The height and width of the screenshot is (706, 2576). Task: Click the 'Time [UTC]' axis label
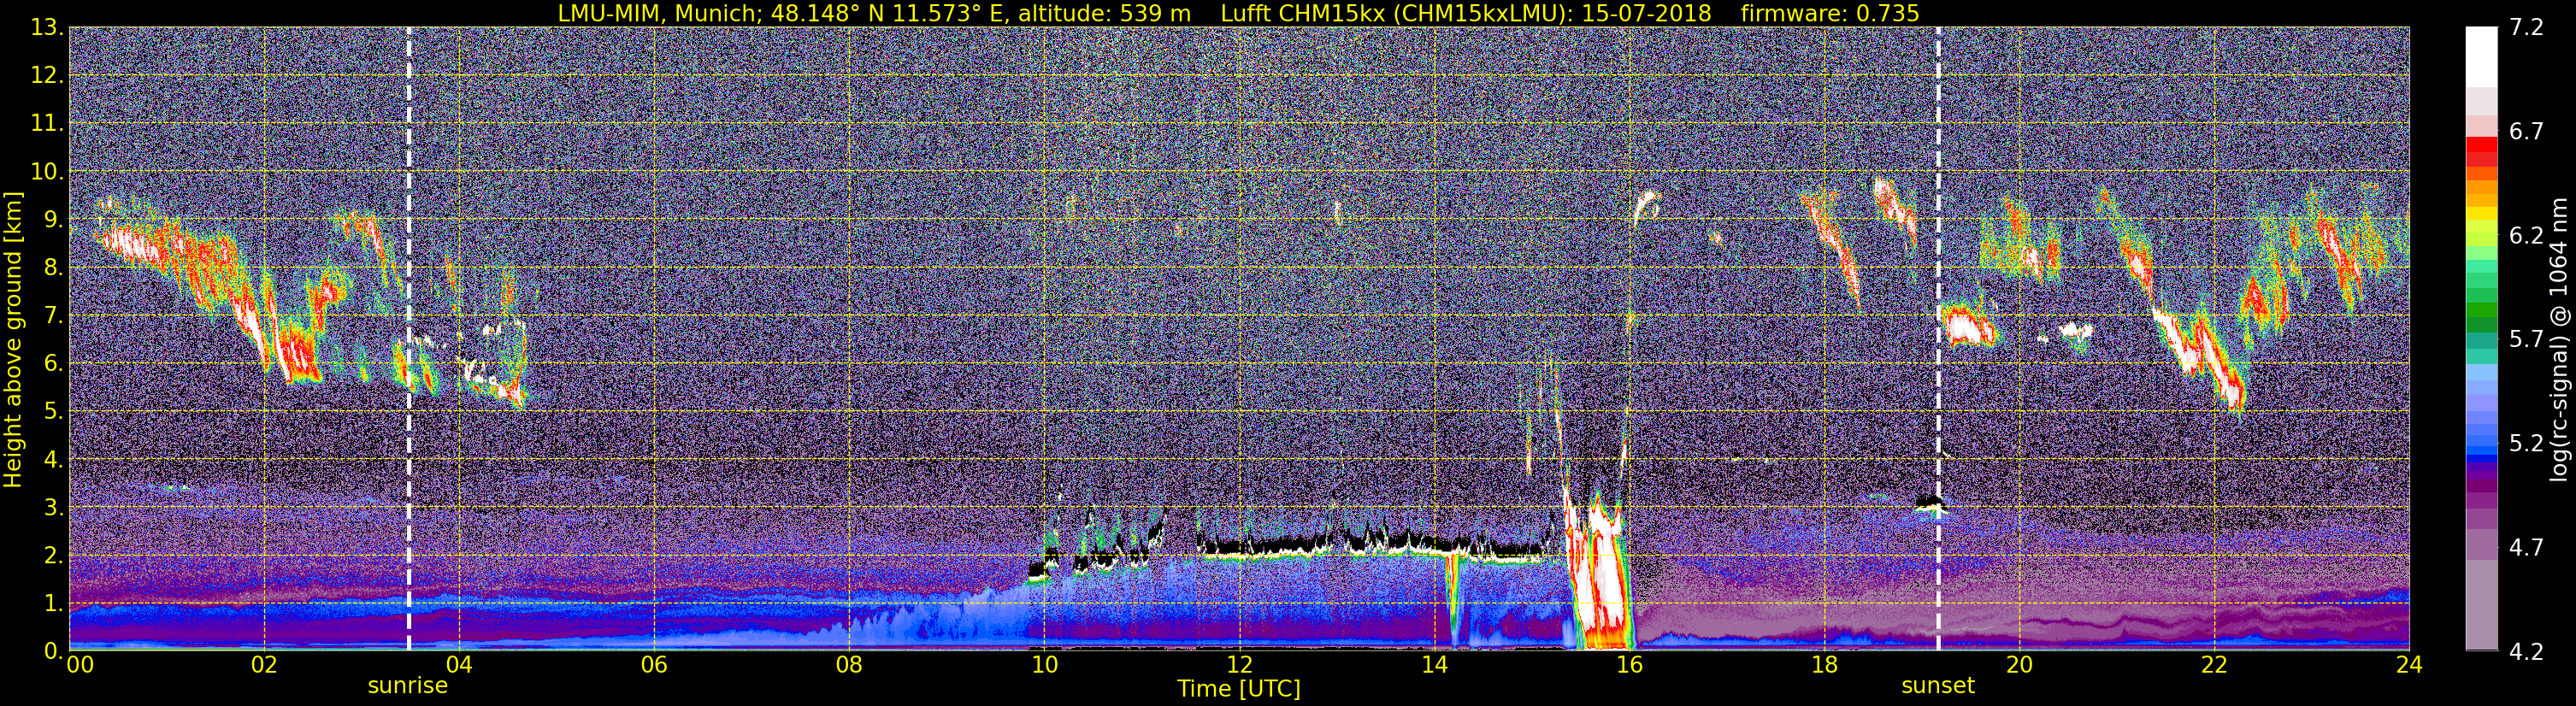point(1239,689)
